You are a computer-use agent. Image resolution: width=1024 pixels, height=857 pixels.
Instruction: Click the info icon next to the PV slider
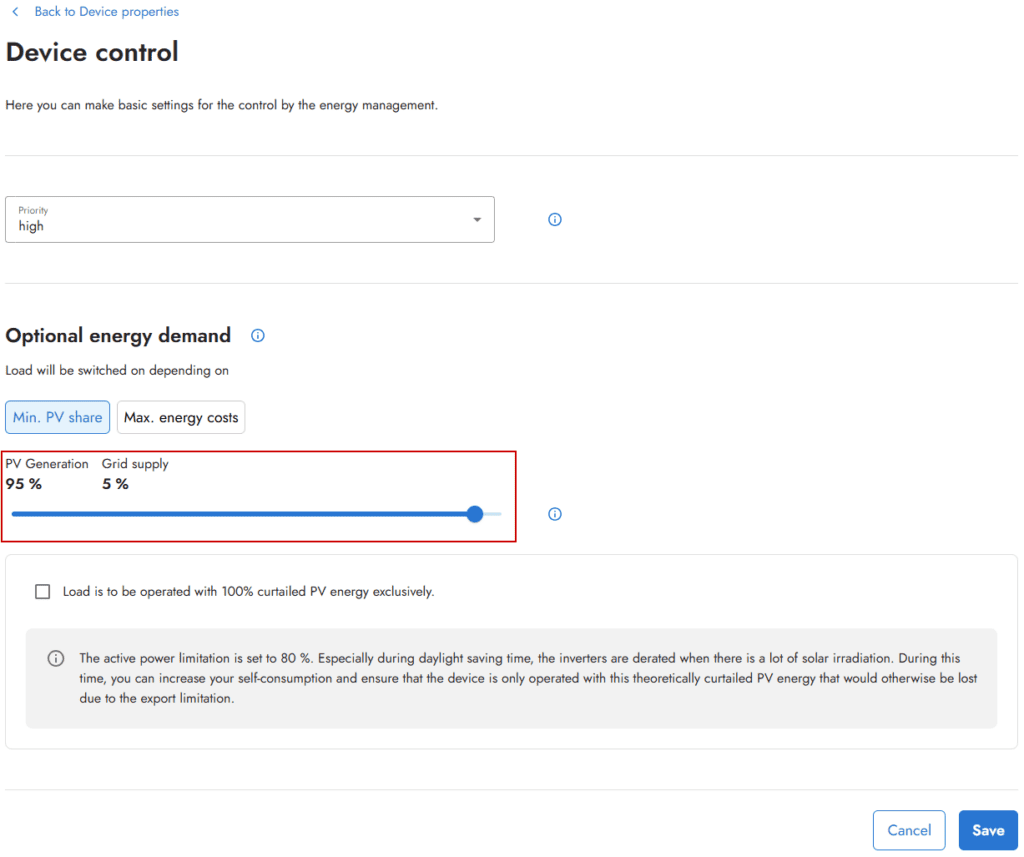tap(554, 513)
